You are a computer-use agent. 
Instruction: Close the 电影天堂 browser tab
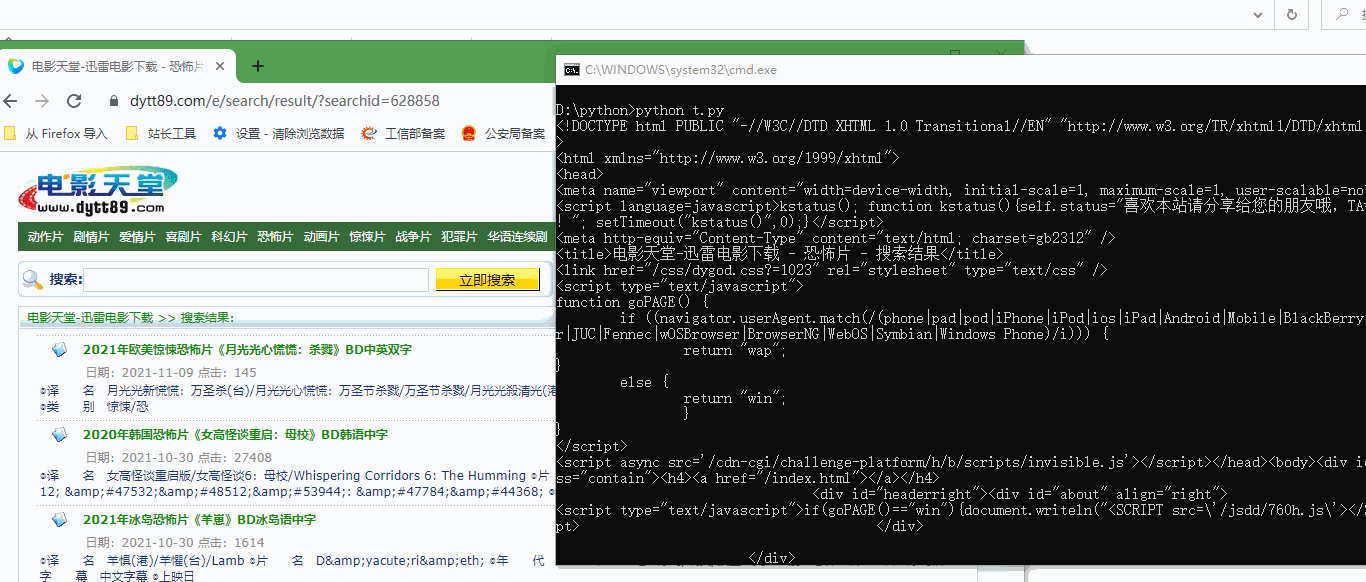point(219,66)
